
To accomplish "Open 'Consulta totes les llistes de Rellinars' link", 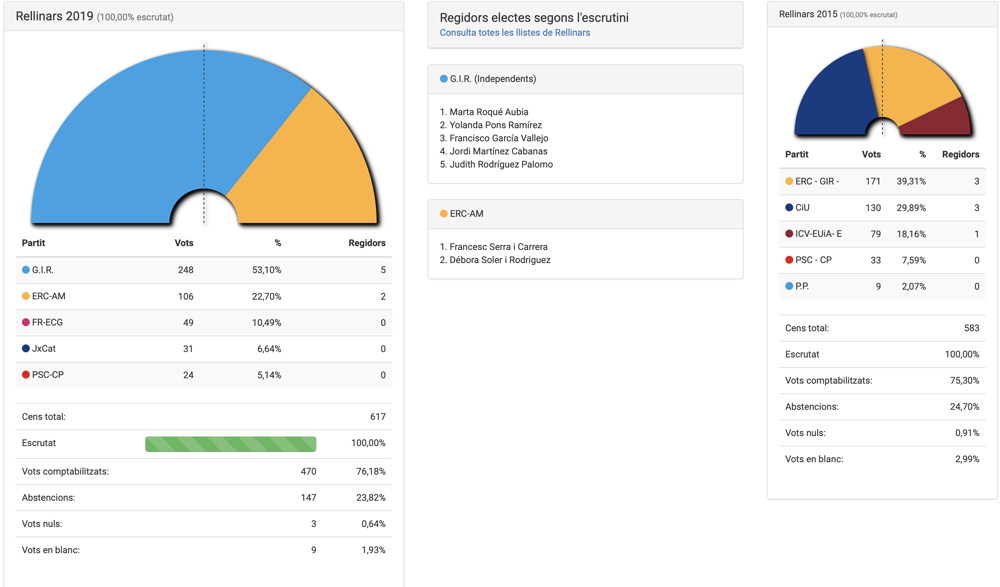I will pos(514,33).
